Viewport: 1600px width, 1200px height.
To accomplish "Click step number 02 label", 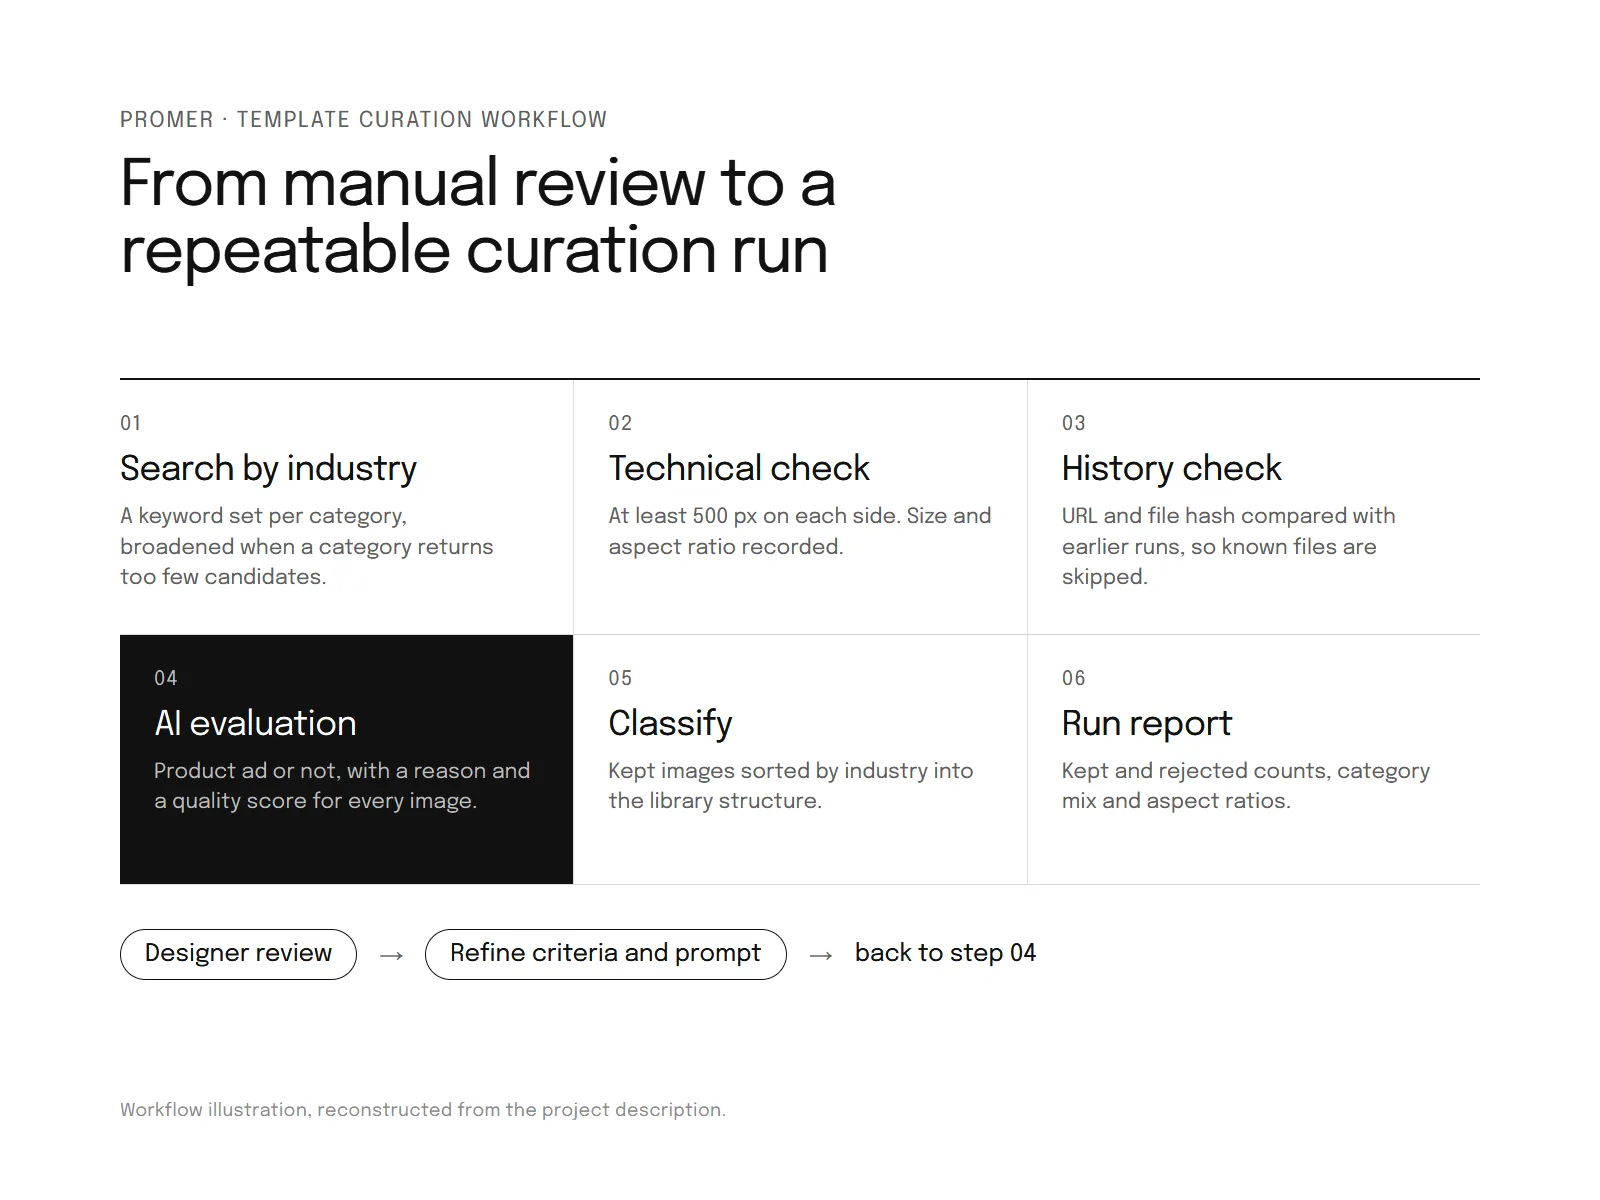I will (x=620, y=423).
